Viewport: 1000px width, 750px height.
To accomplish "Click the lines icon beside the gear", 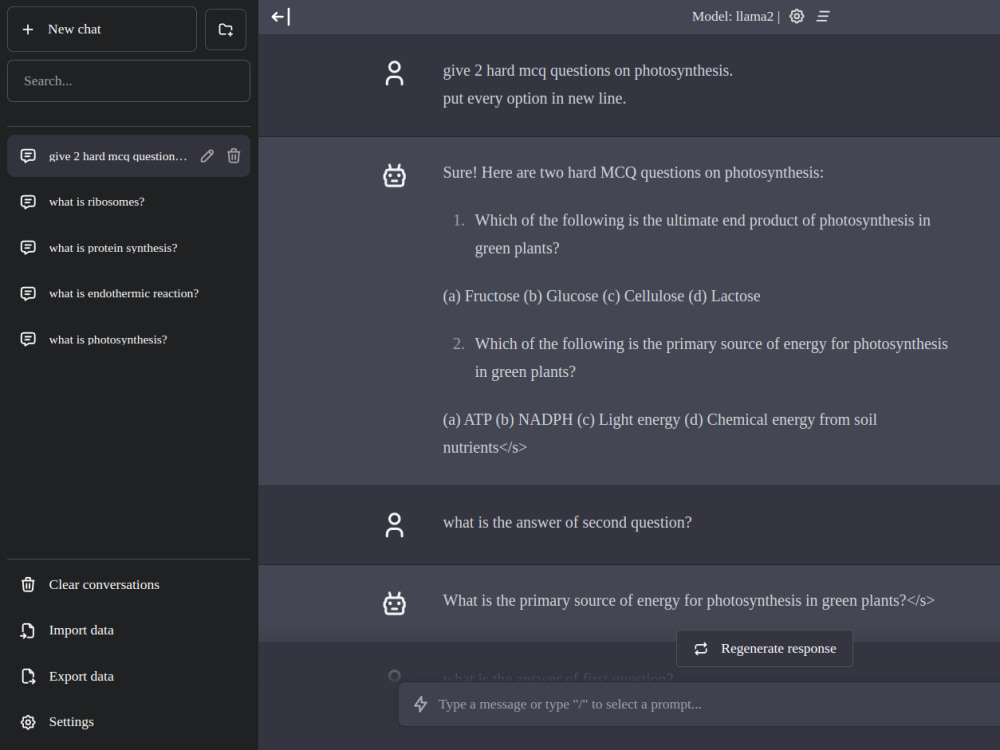I will coord(822,16).
